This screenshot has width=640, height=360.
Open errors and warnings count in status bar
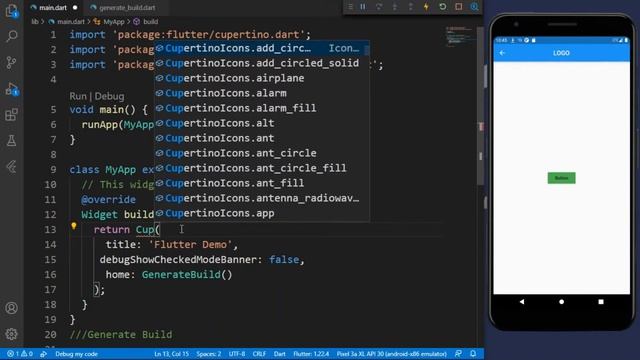point(20,354)
